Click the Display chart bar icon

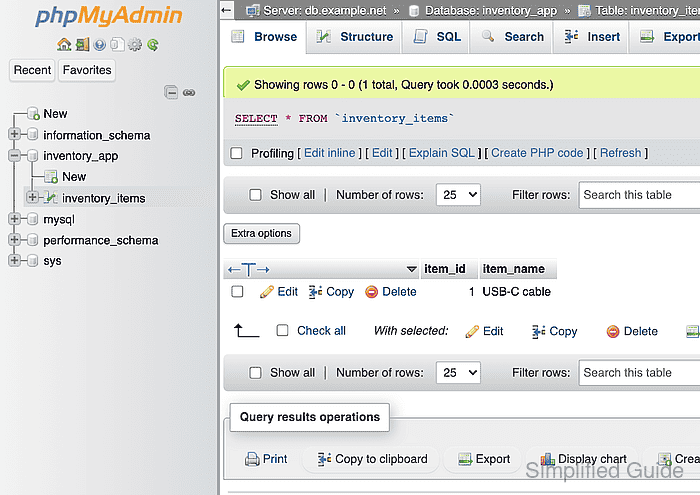[x=547, y=459]
